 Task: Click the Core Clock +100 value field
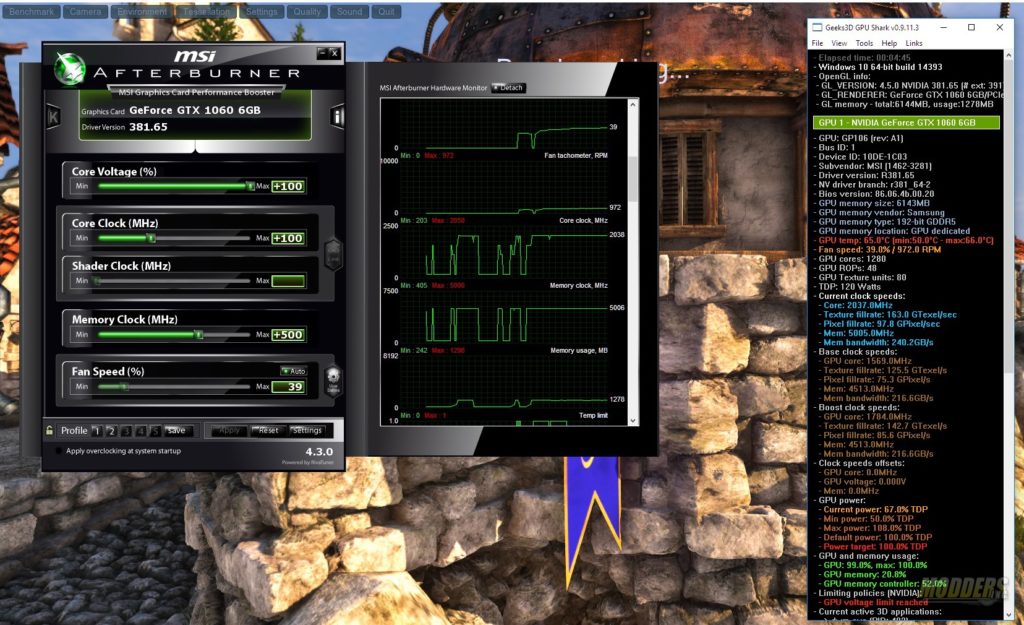287,238
